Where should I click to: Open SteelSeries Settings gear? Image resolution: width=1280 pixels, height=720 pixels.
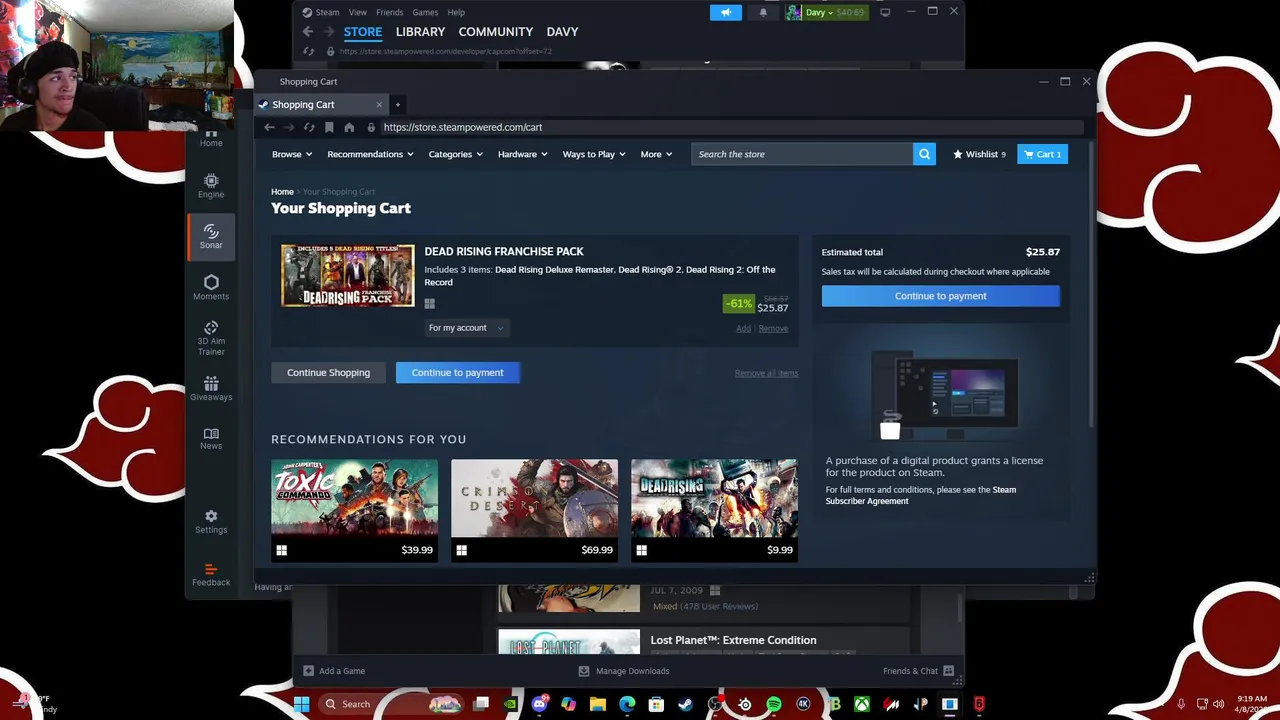[x=211, y=522]
